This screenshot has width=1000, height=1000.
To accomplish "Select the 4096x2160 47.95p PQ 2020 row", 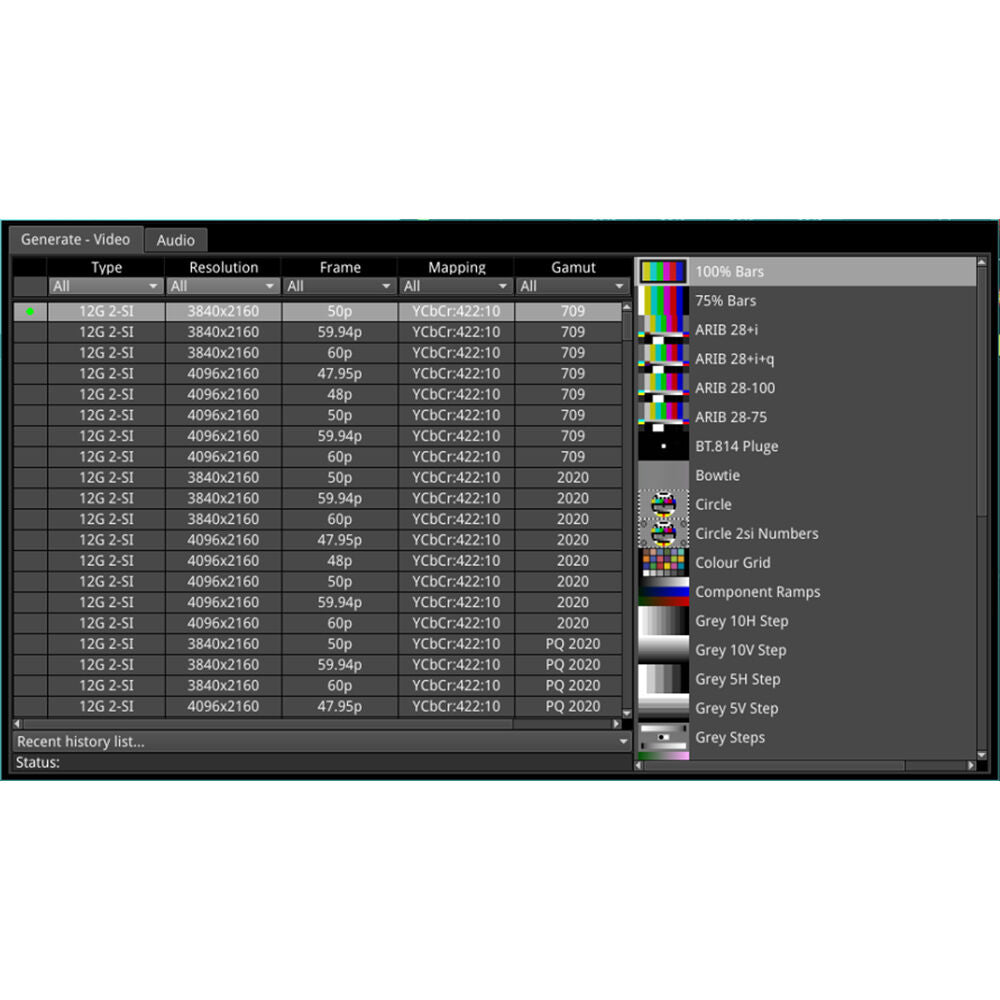I will [x=318, y=707].
